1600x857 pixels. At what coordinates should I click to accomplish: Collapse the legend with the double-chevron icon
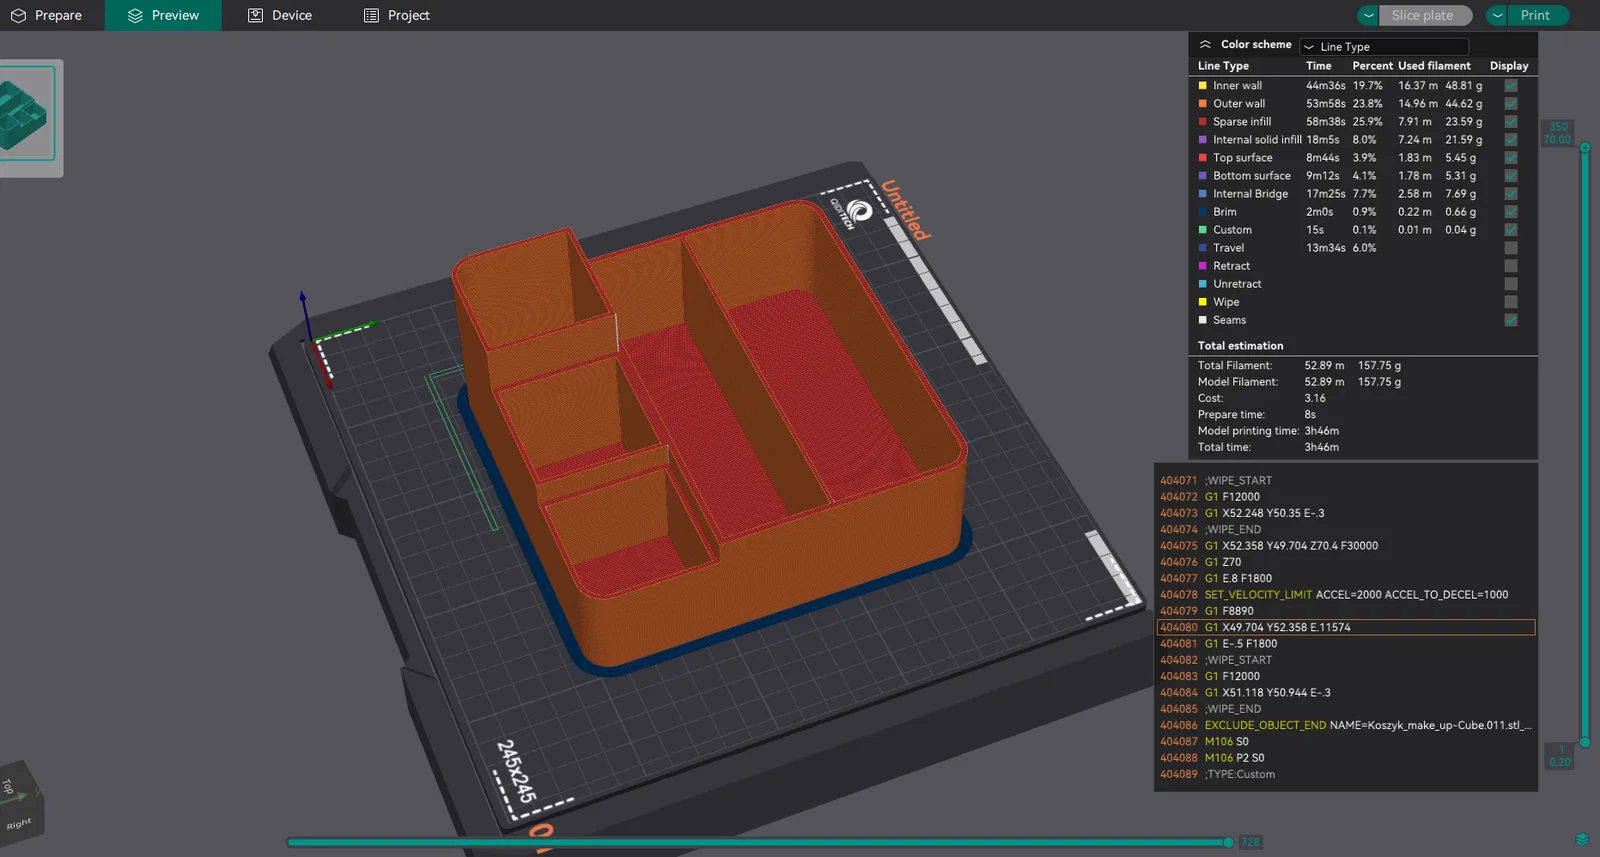pos(1205,44)
